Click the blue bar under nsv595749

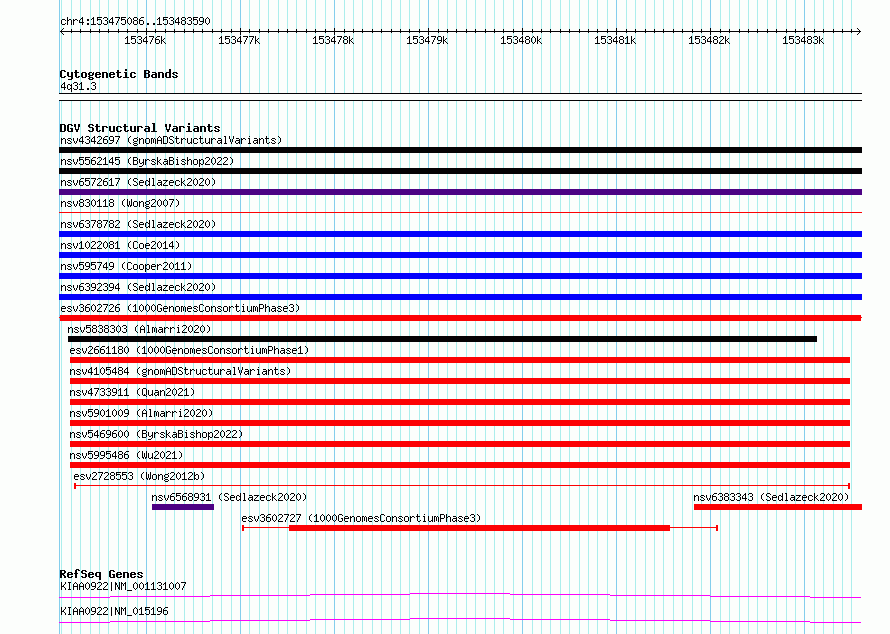click(x=460, y=276)
